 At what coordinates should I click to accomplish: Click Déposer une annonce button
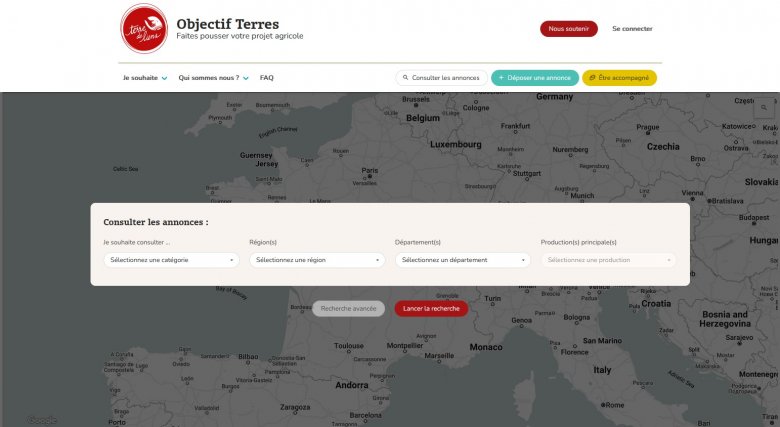click(535, 78)
